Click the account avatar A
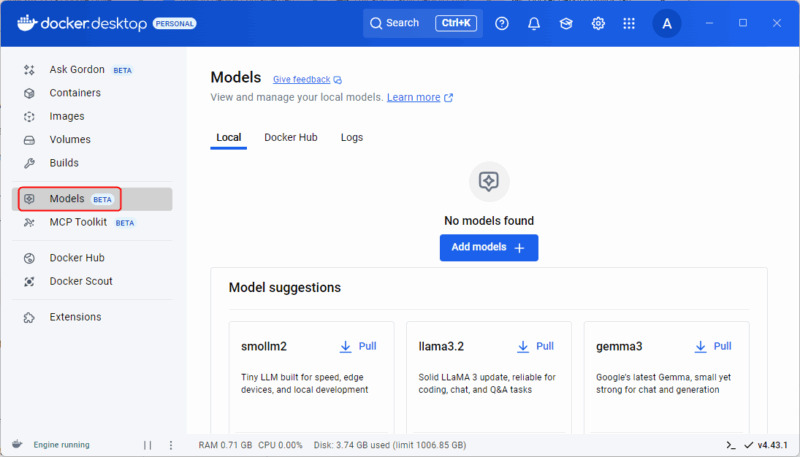Screen dimensions: 800x457 (667, 23)
